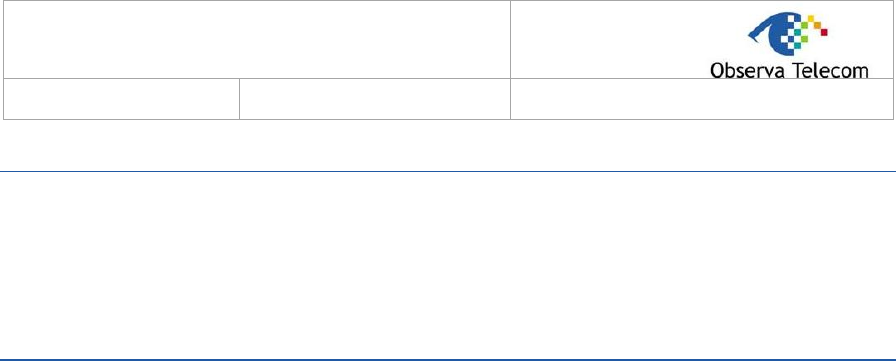The image size is (896, 361).
Task: Select the top-right cell containing the logo
Action: click(x=702, y=39)
